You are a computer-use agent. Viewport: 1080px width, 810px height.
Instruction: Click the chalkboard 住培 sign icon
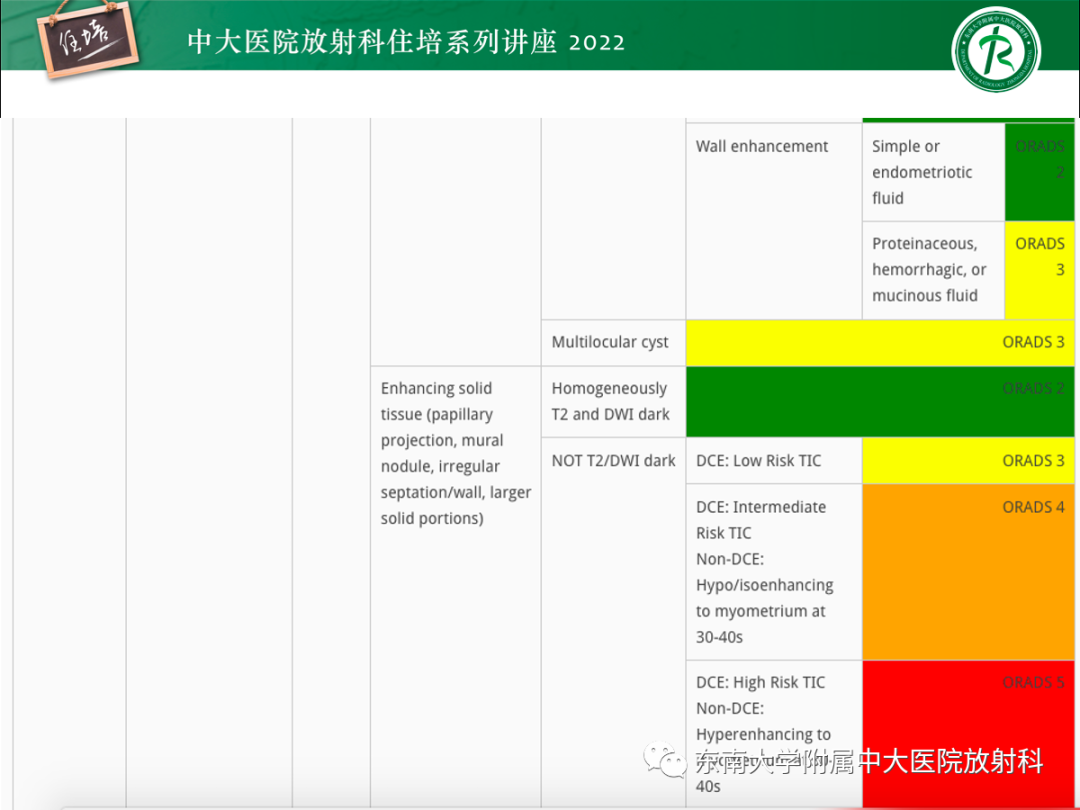tap(87, 40)
